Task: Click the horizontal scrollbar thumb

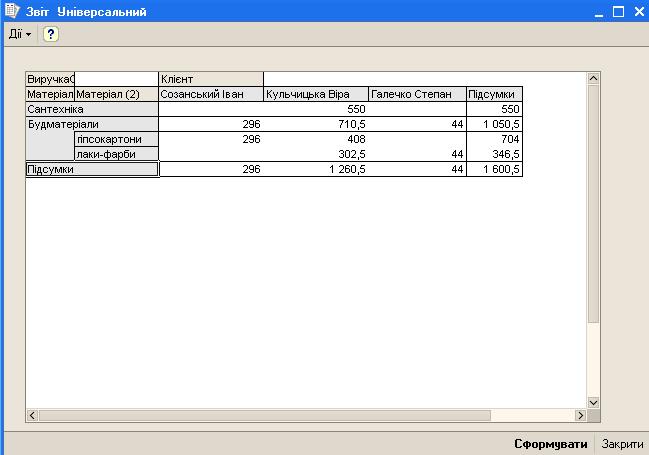Action: pyautogui.click(x=264, y=415)
